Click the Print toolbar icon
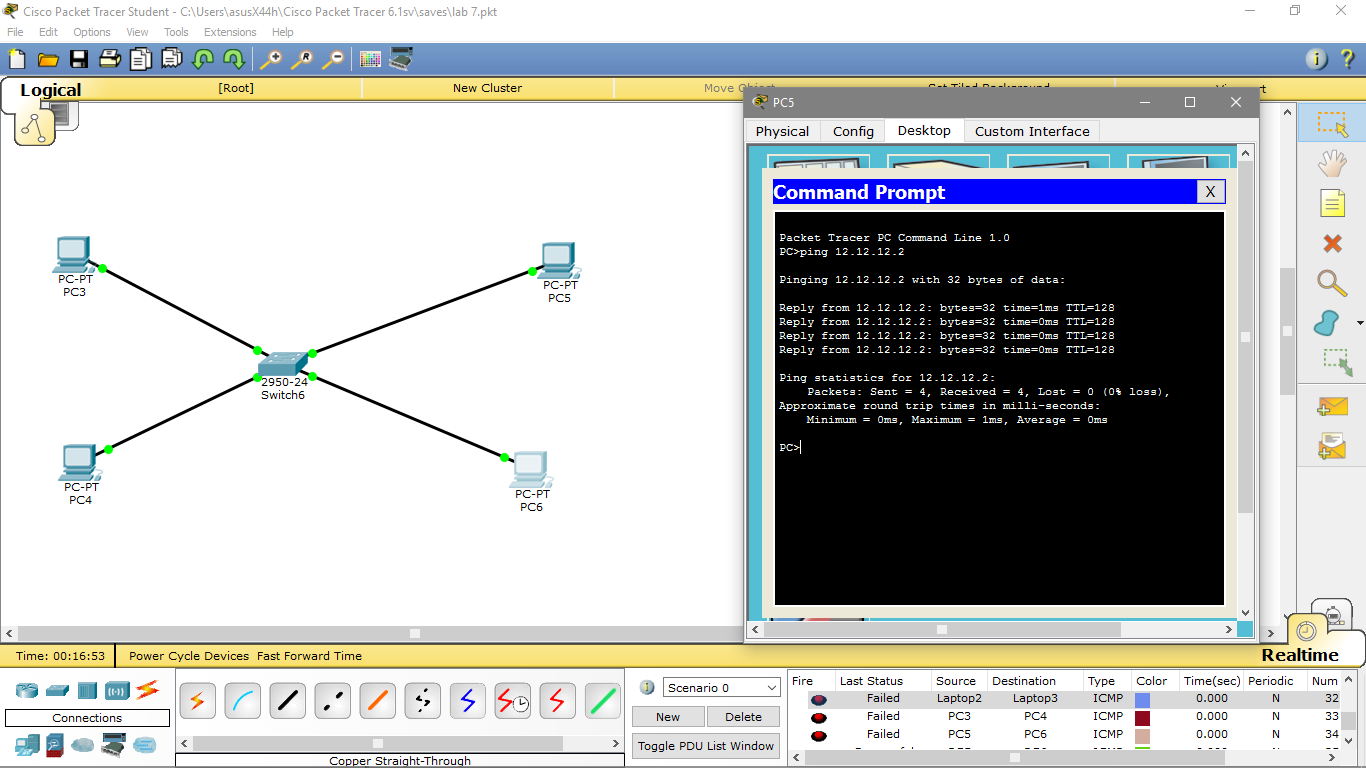 [x=109, y=59]
